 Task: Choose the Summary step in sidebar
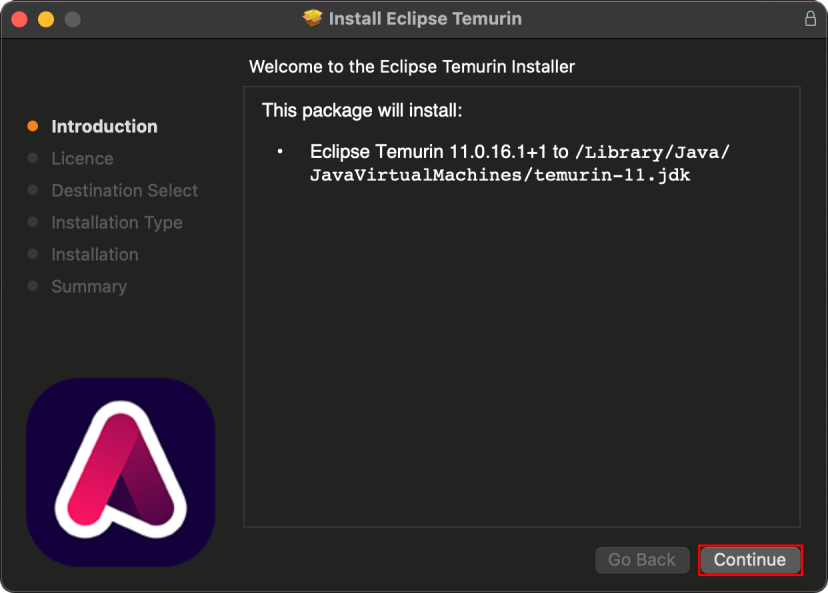click(89, 286)
